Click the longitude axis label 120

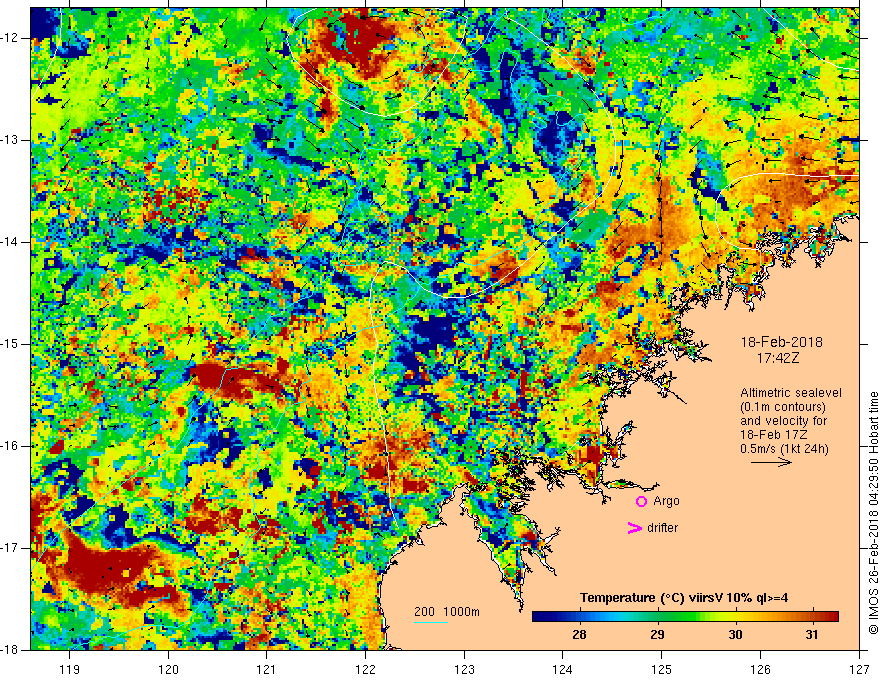click(168, 669)
